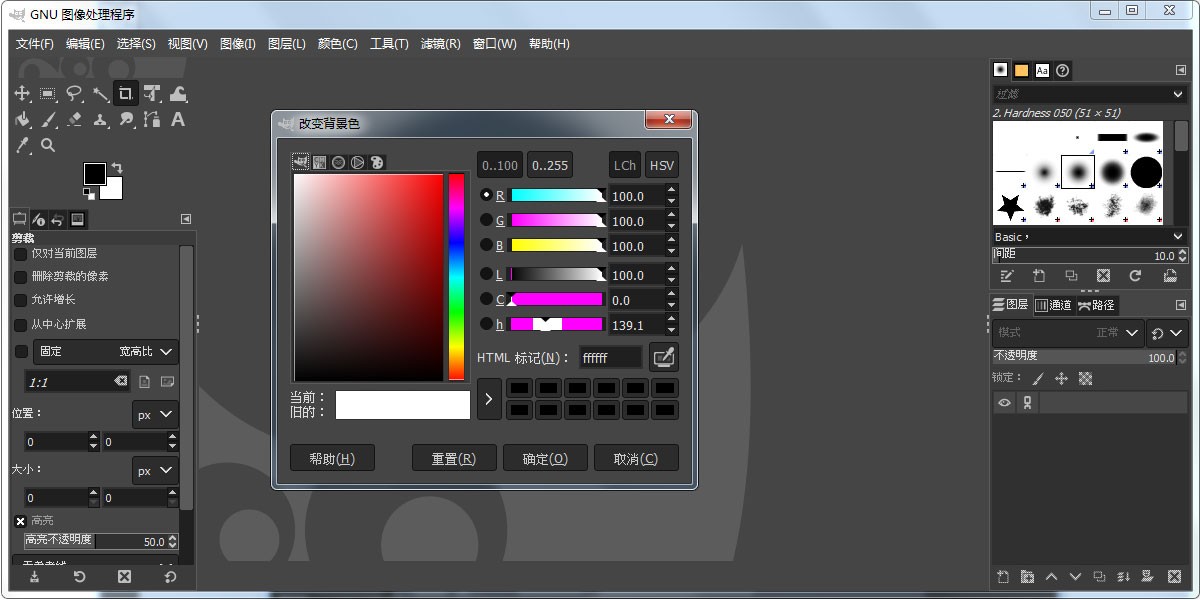Select the Zoom tool
The image size is (1200, 600).
tap(47, 145)
